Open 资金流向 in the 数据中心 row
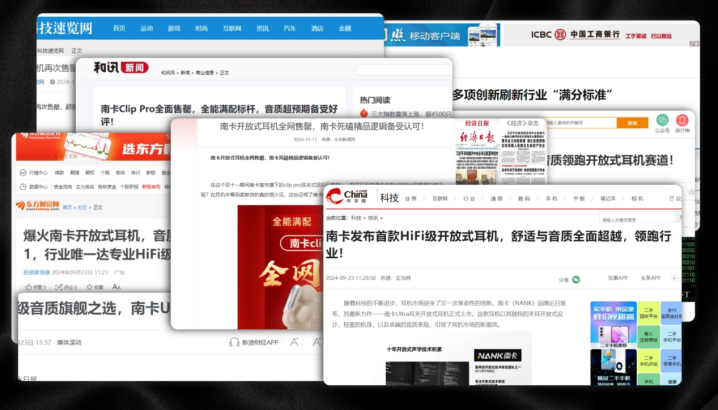Image resolution: width=718 pixels, height=410 pixels. pyautogui.click(x=63, y=186)
